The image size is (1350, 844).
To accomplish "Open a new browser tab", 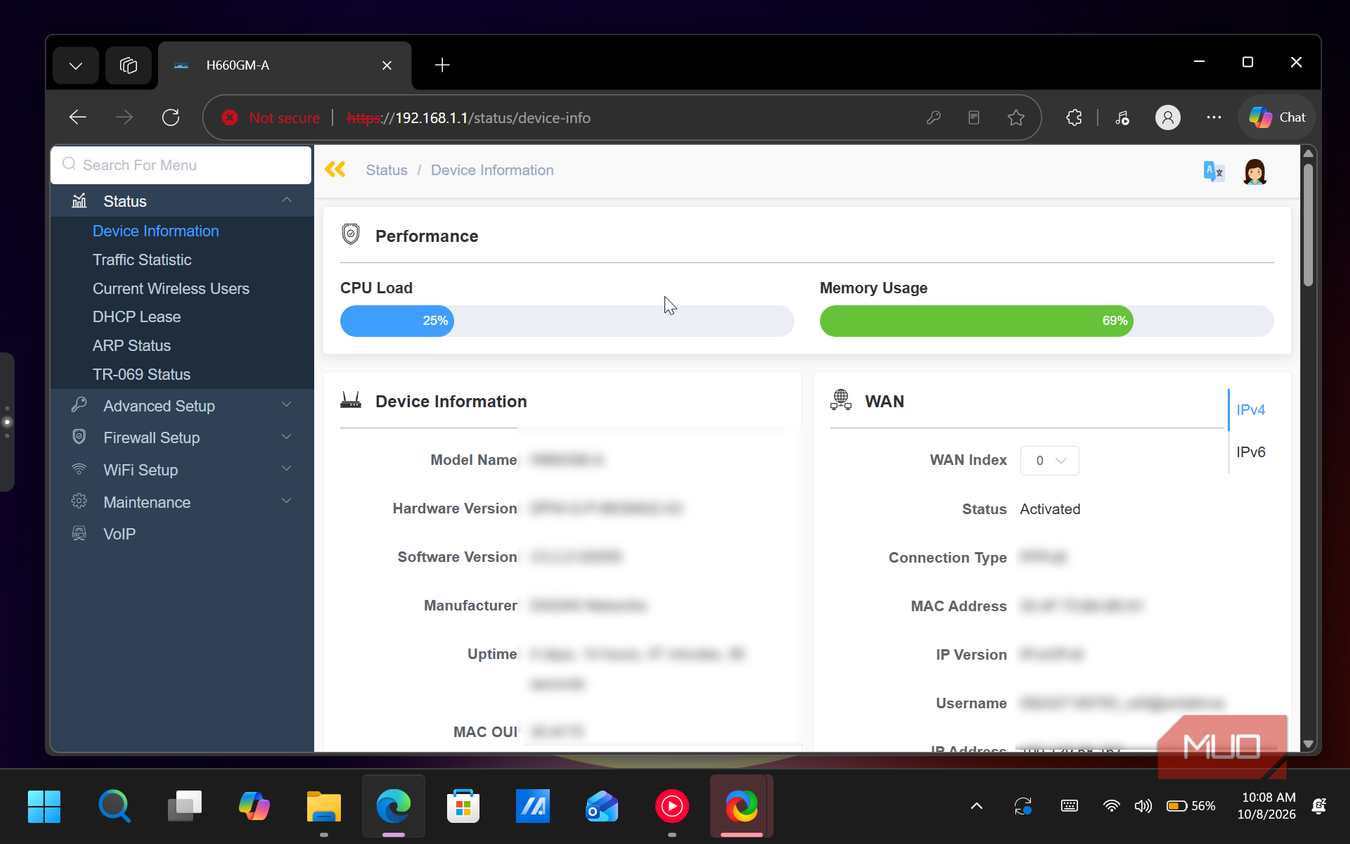I will 442,66.
